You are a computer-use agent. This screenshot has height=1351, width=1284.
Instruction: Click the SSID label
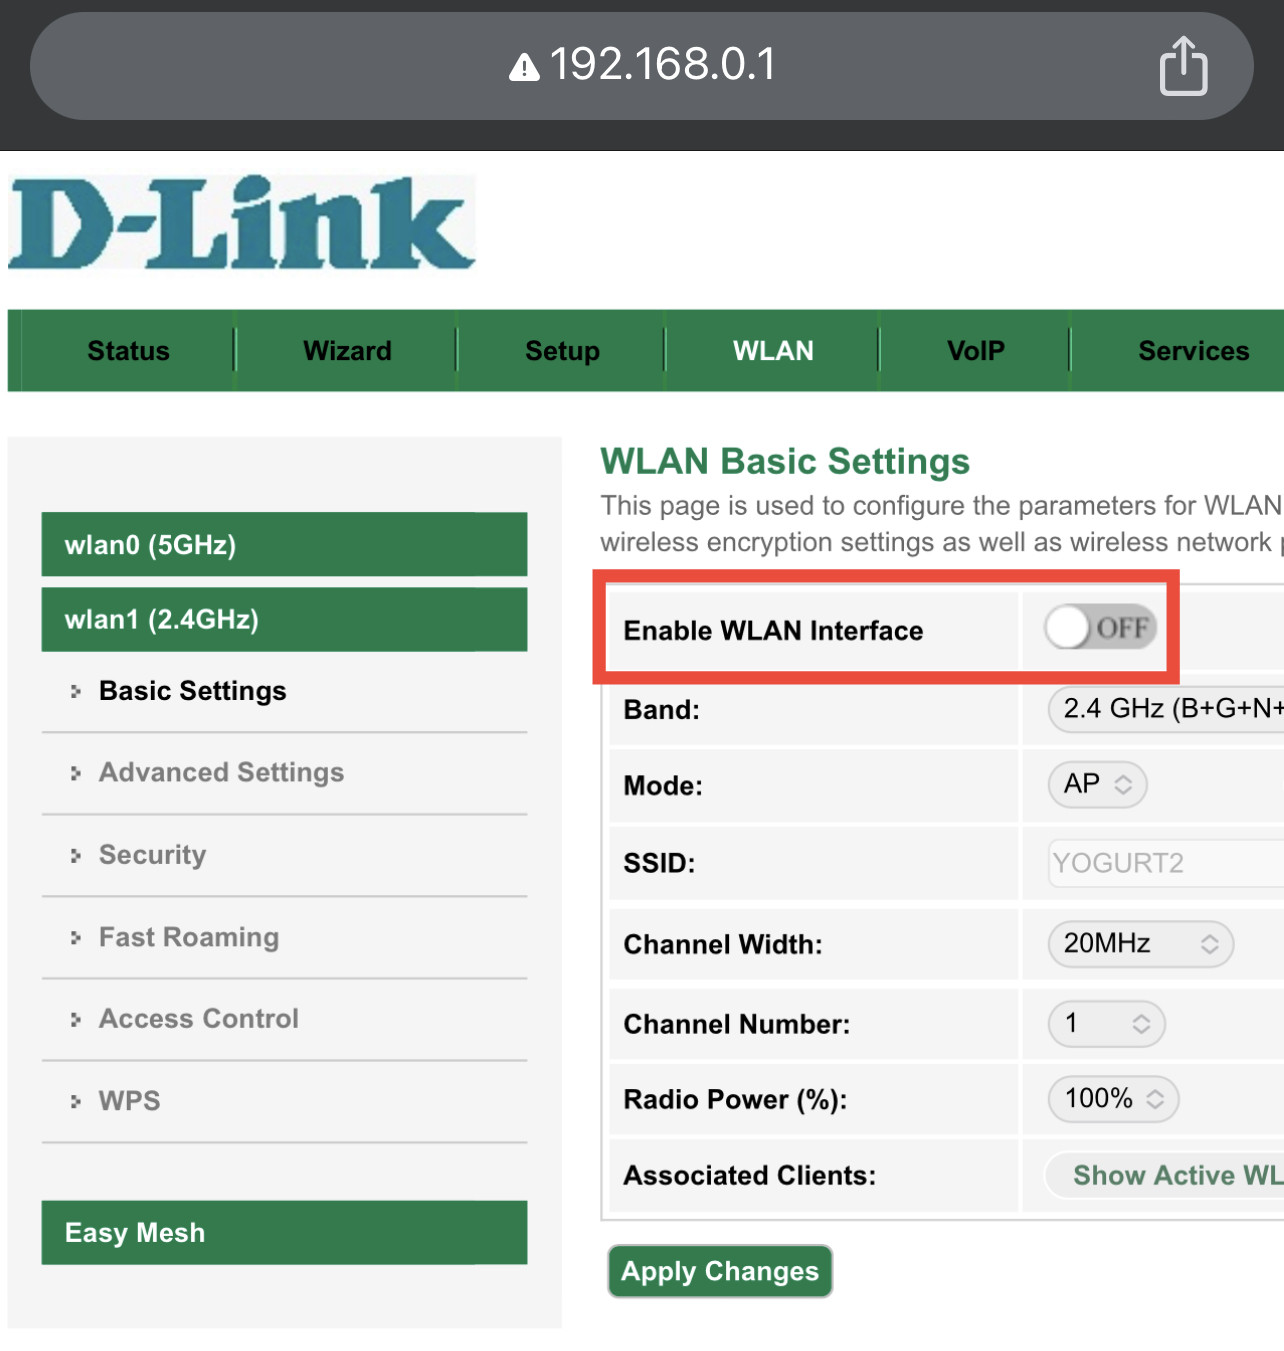click(x=659, y=863)
